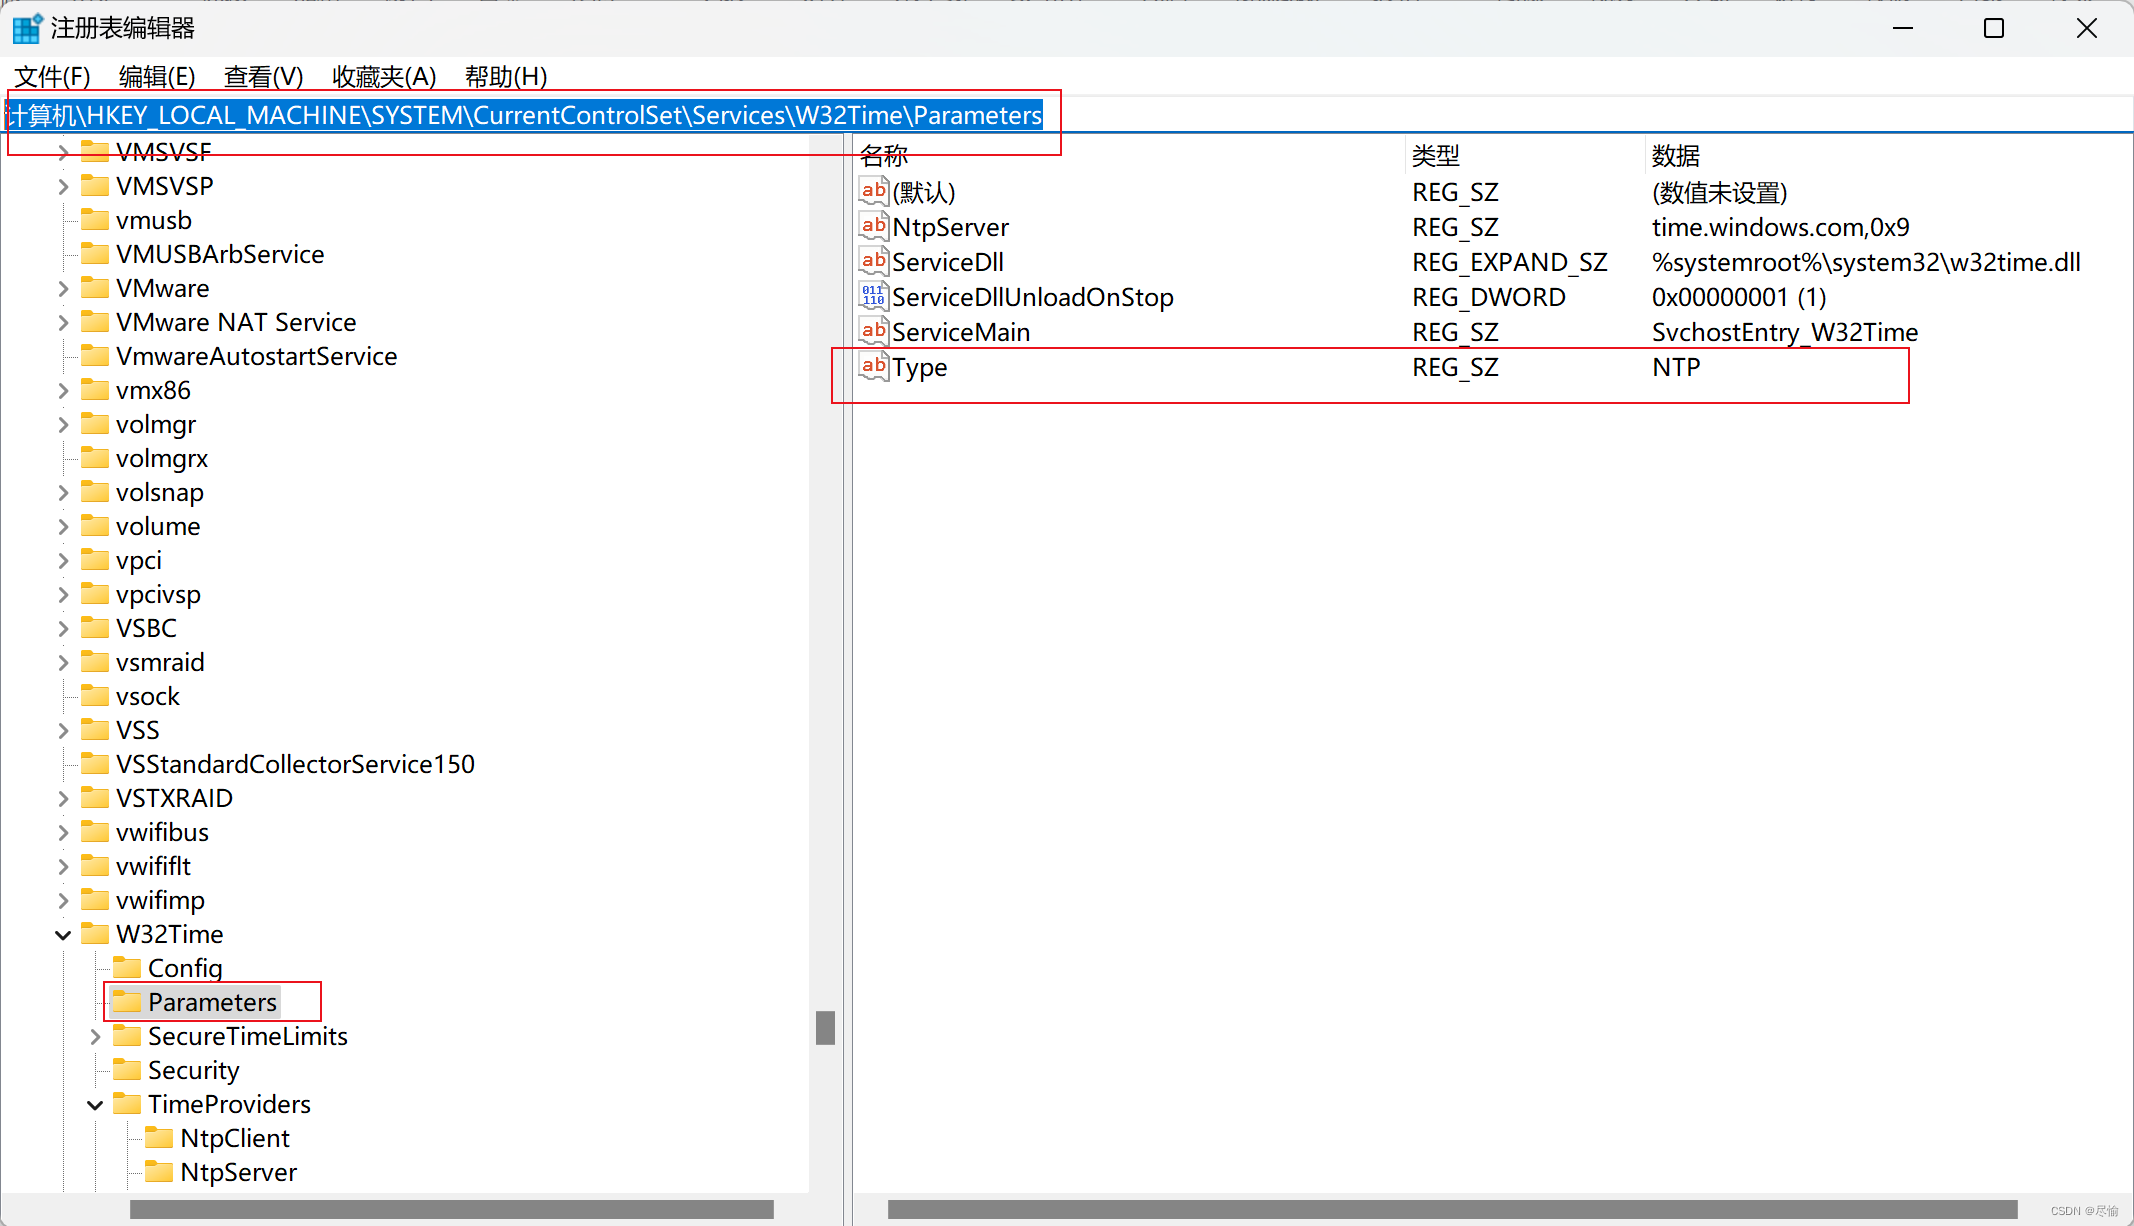
Task: Click the registry path address bar
Action: 1067,115
